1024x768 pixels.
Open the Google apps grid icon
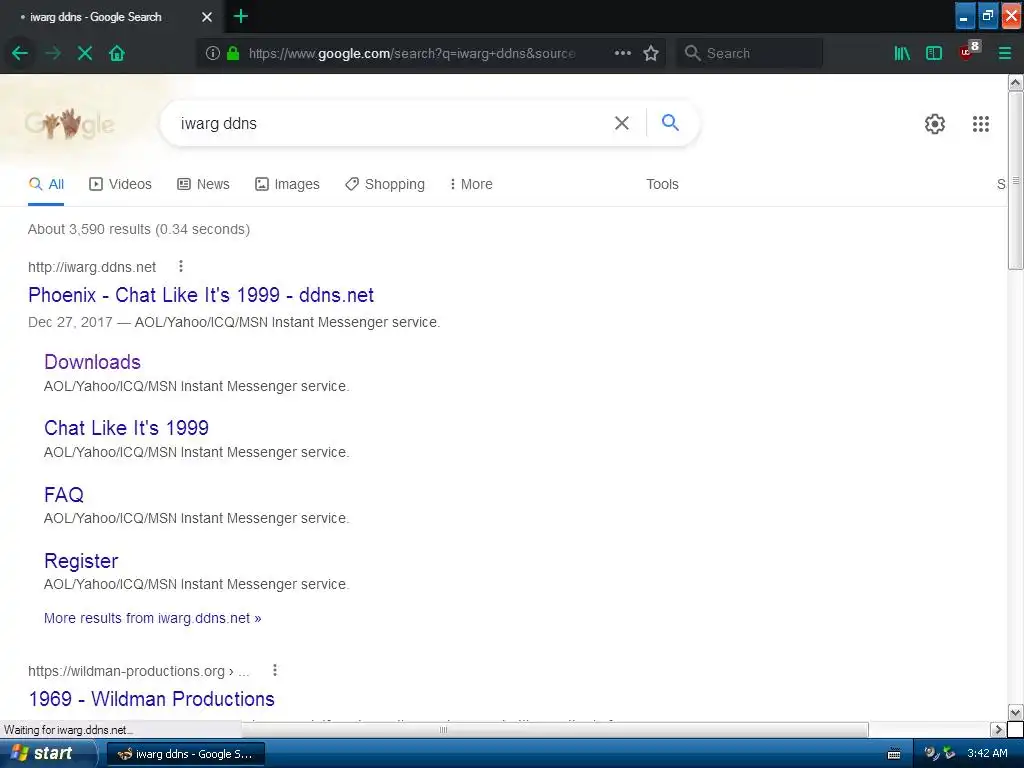pos(980,123)
